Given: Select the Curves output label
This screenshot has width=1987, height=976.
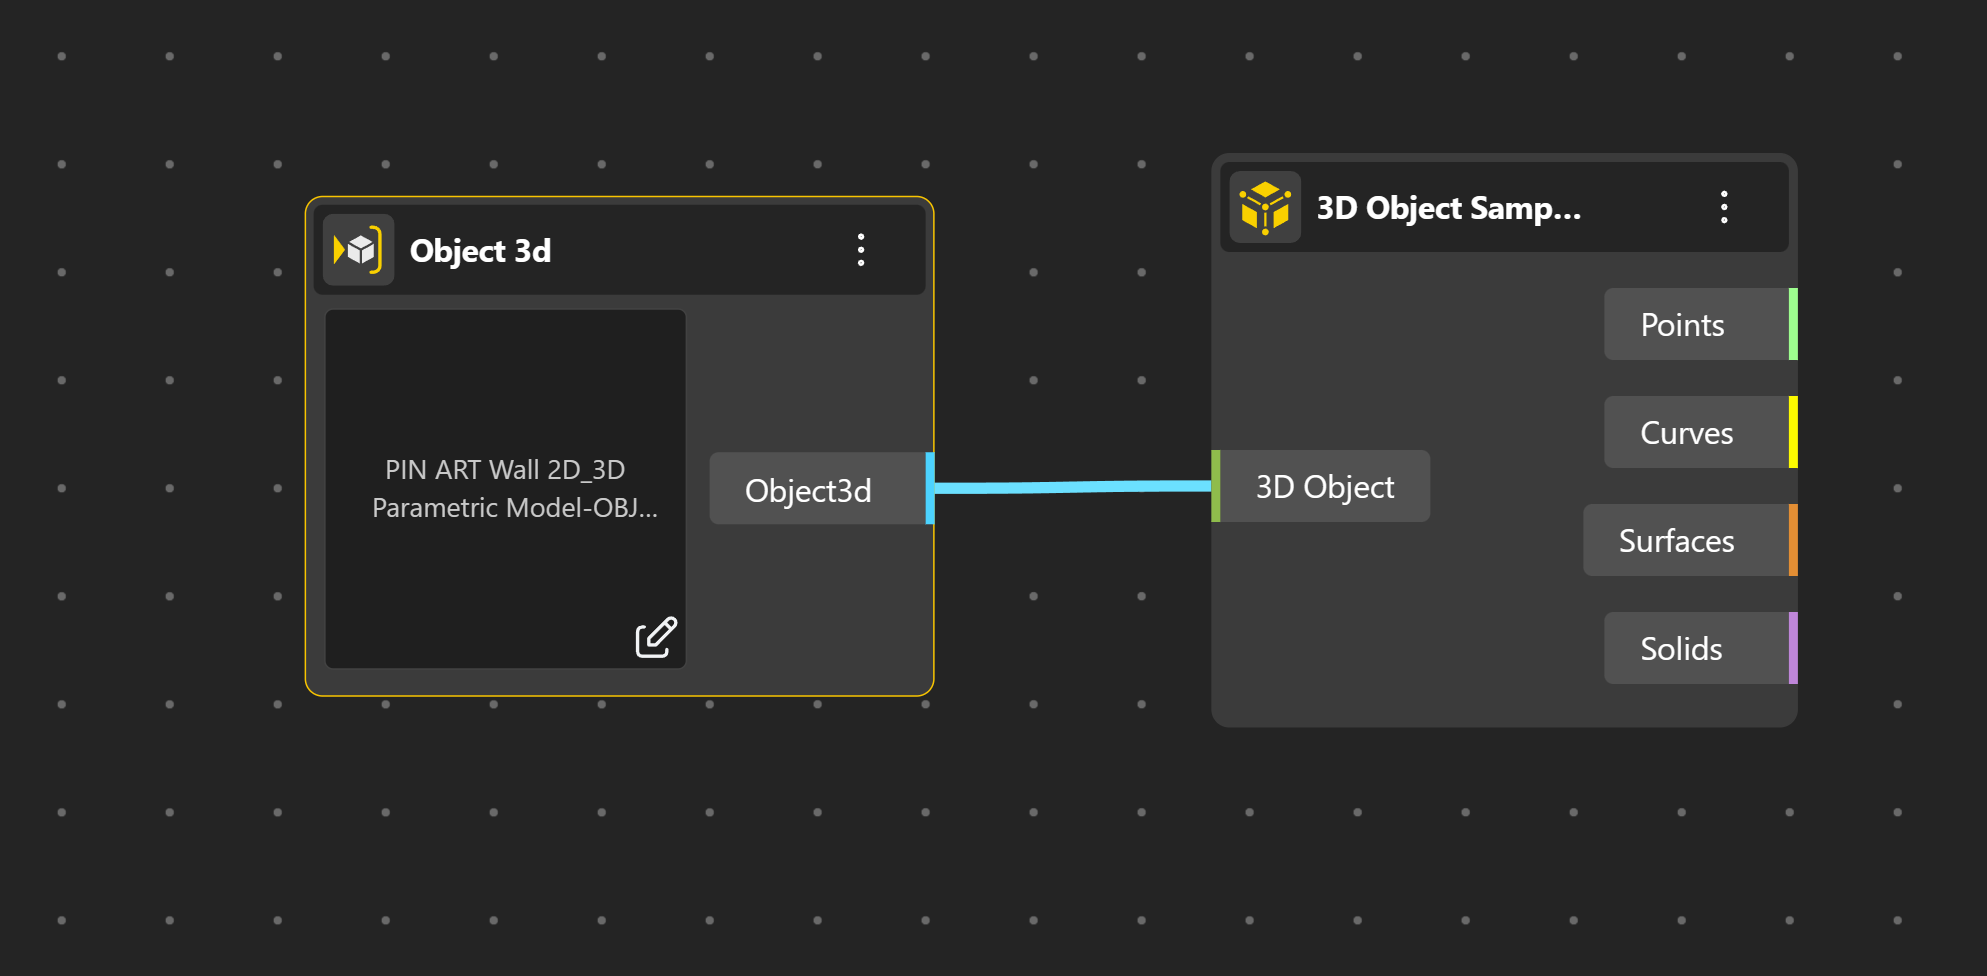Looking at the screenshot, I should [1686, 433].
